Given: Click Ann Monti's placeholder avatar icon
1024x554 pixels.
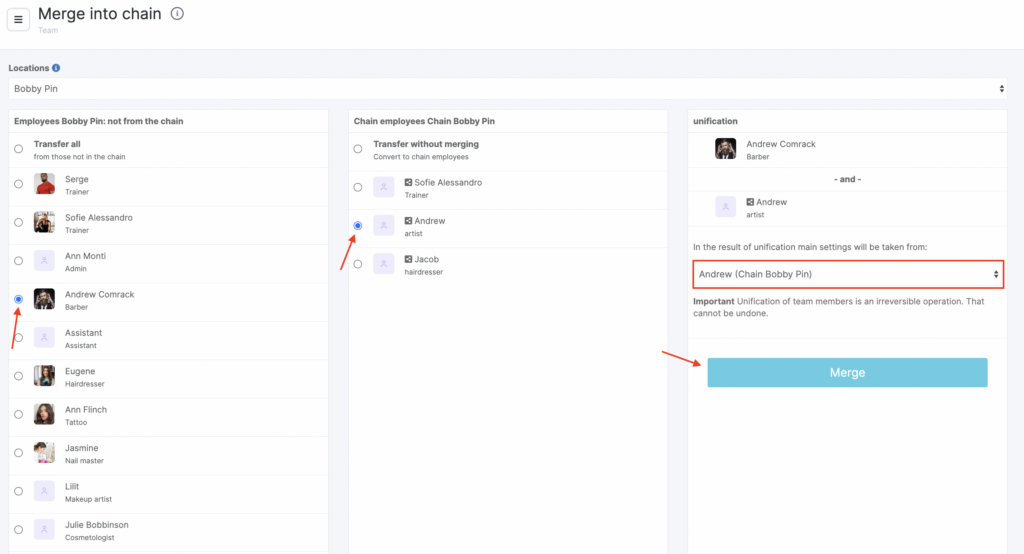Looking at the screenshot, I should [x=44, y=261].
